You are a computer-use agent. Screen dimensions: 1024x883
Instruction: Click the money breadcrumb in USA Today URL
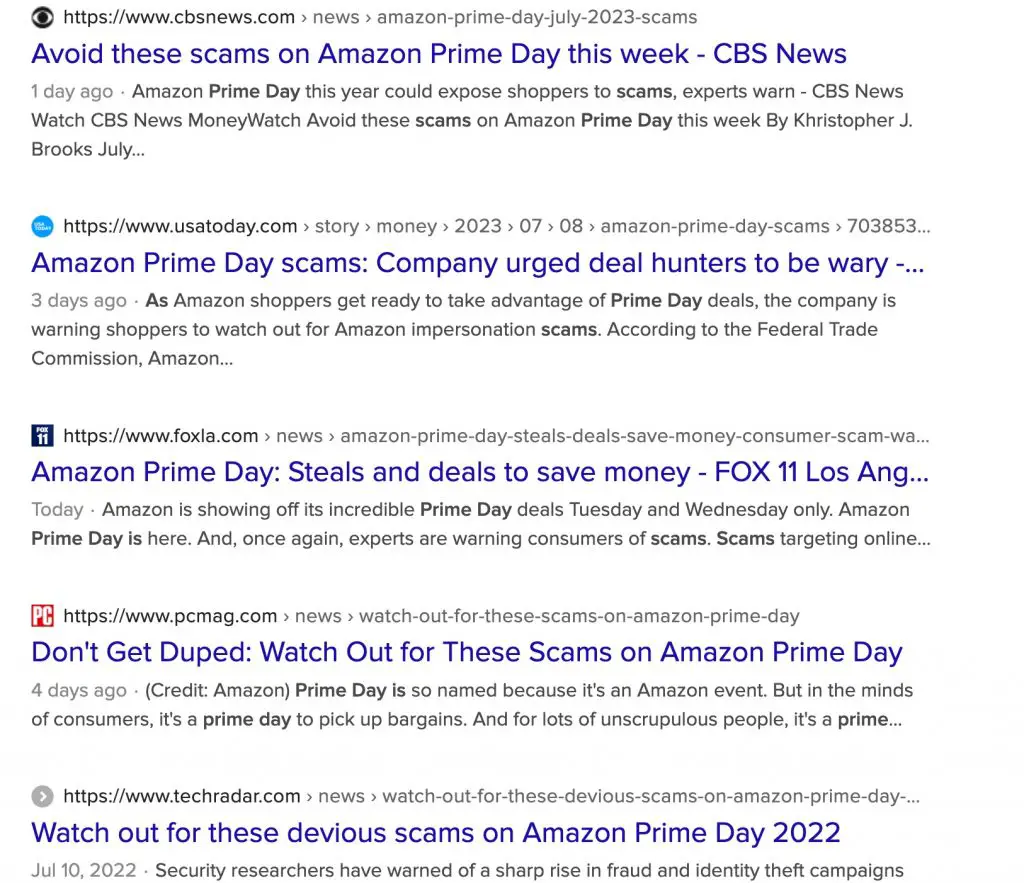click(406, 225)
